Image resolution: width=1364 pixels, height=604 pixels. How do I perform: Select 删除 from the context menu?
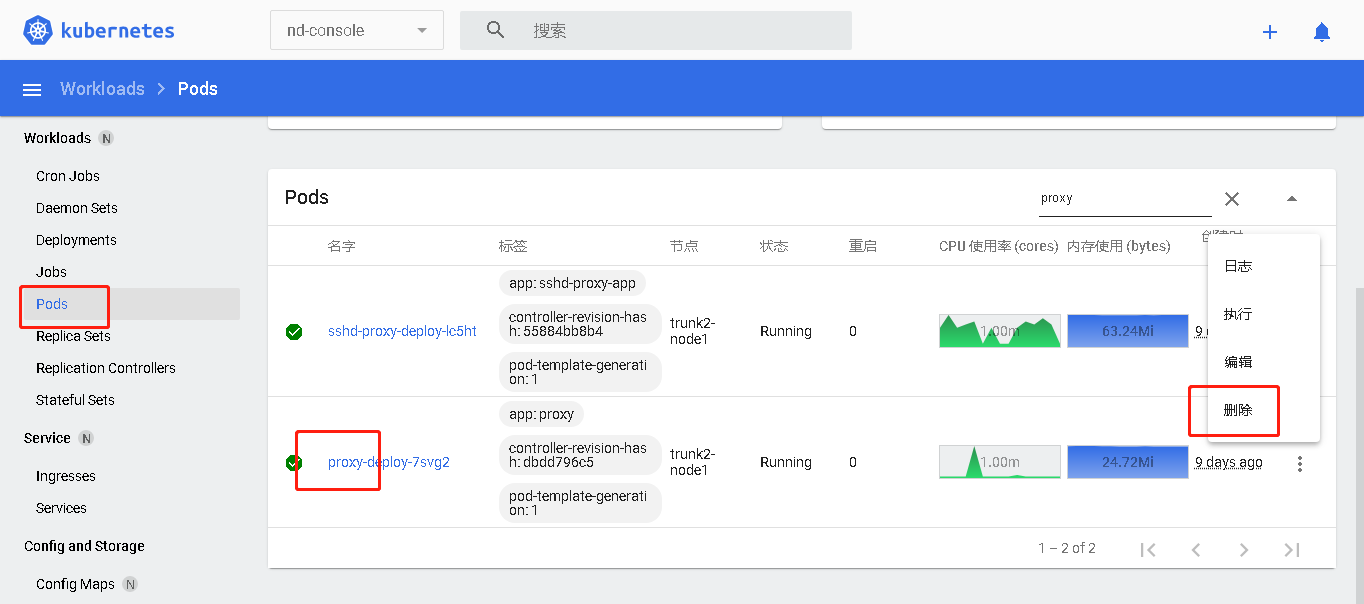coord(1238,410)
